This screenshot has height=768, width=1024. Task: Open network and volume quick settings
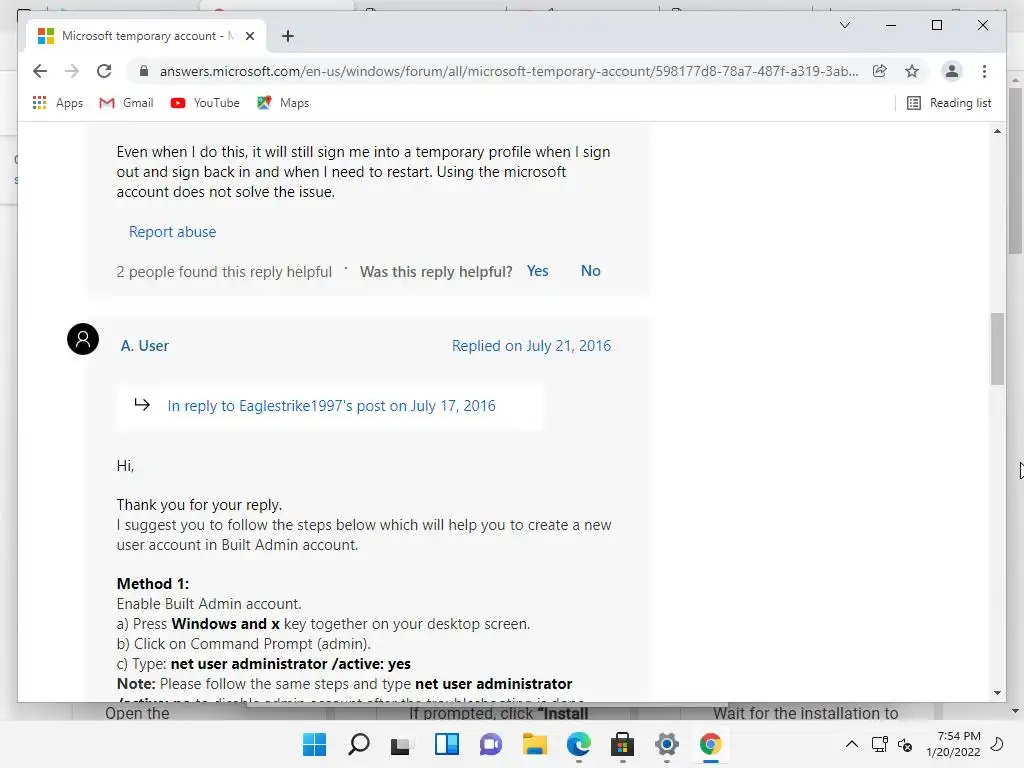point(892,744)
